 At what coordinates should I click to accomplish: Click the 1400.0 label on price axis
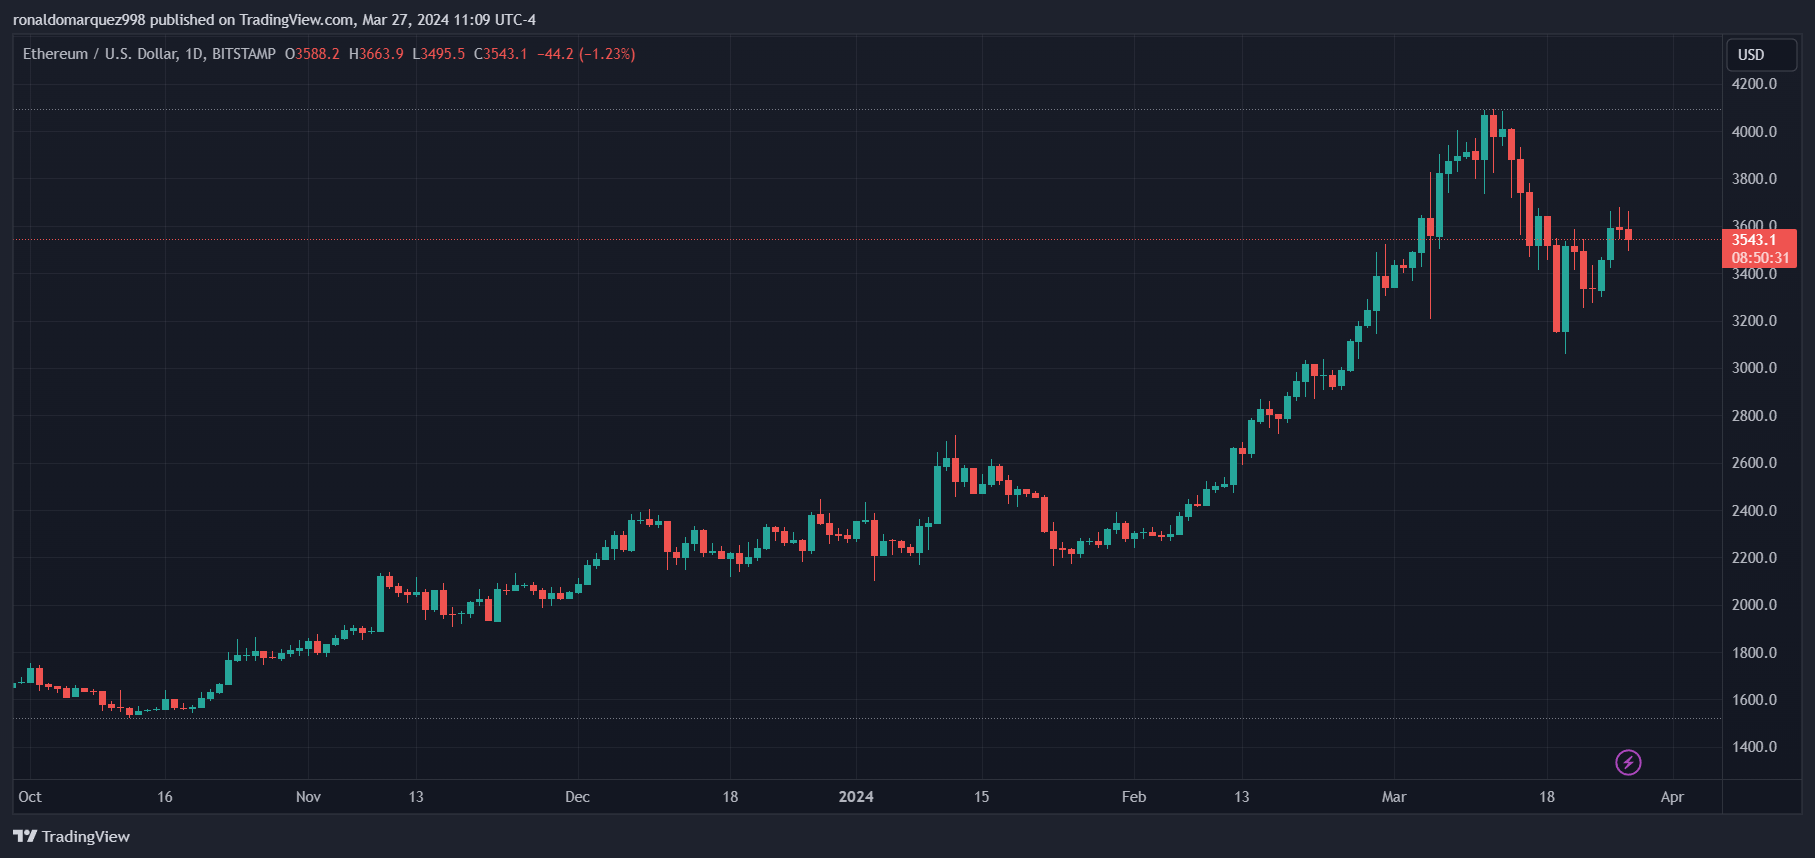(1754, 747)
